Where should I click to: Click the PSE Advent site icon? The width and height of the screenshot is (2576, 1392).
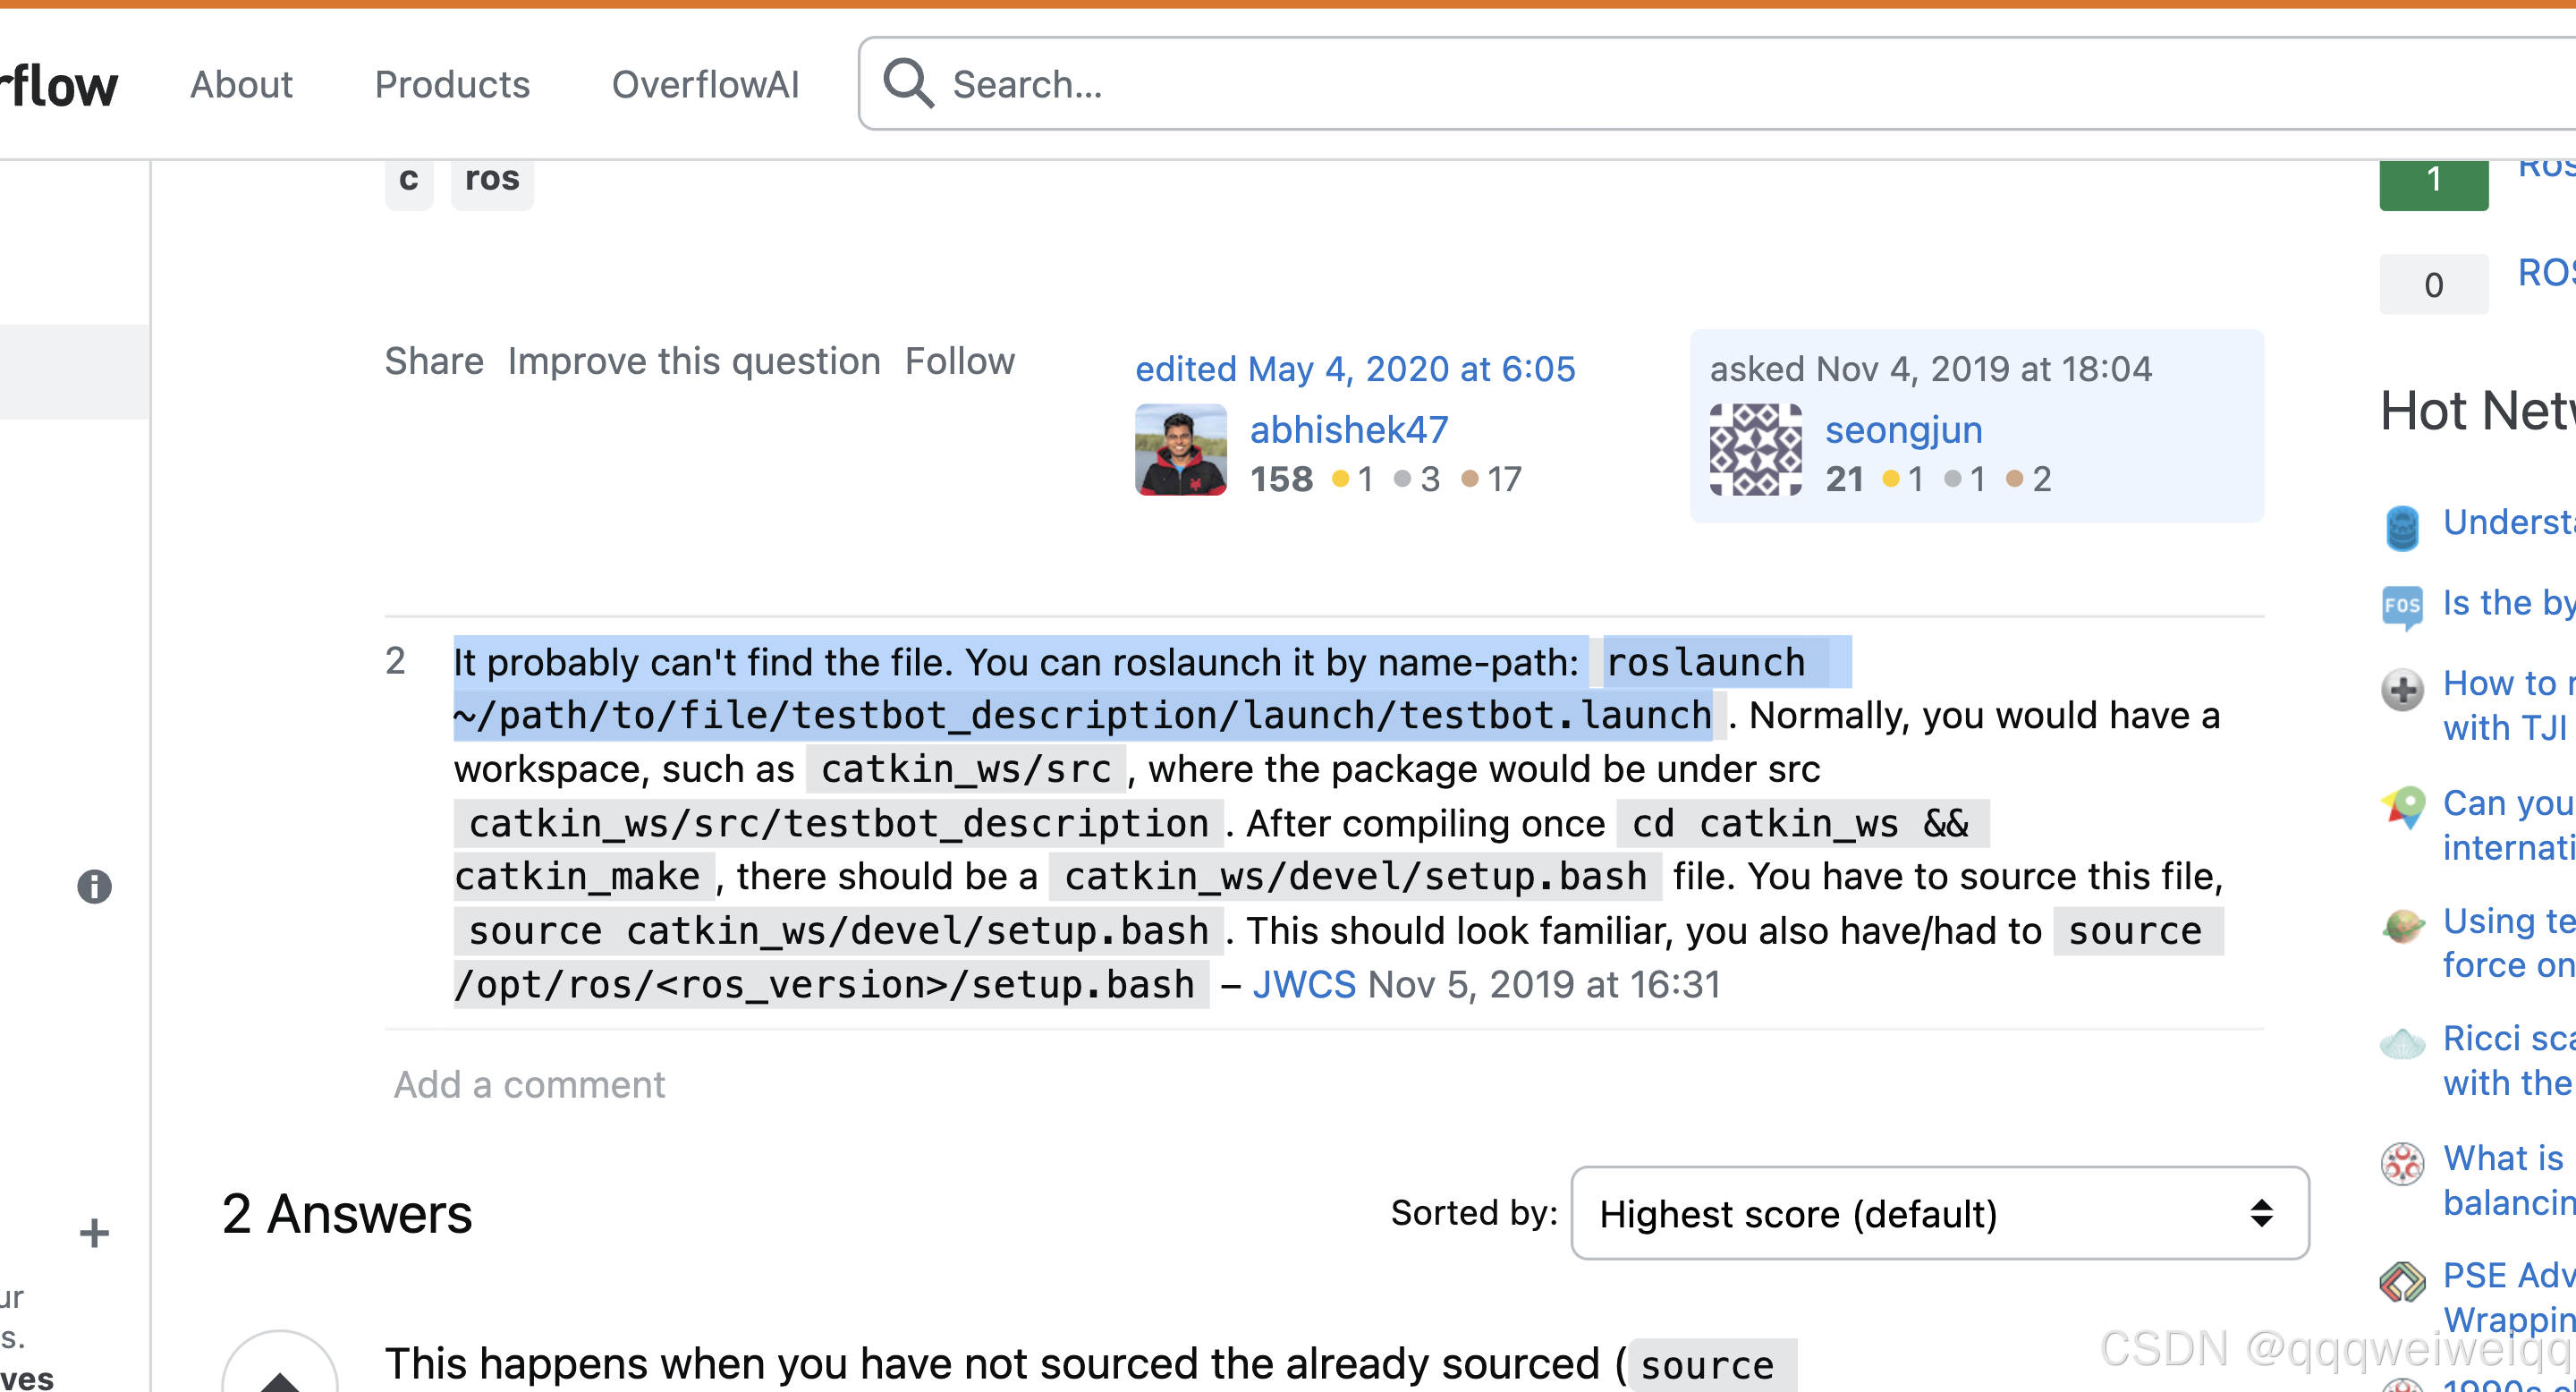(2402, 1281)
